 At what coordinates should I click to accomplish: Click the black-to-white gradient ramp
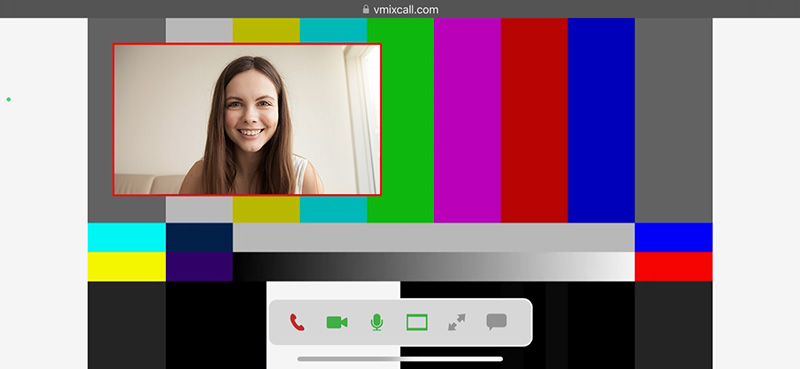click(434, 266)
